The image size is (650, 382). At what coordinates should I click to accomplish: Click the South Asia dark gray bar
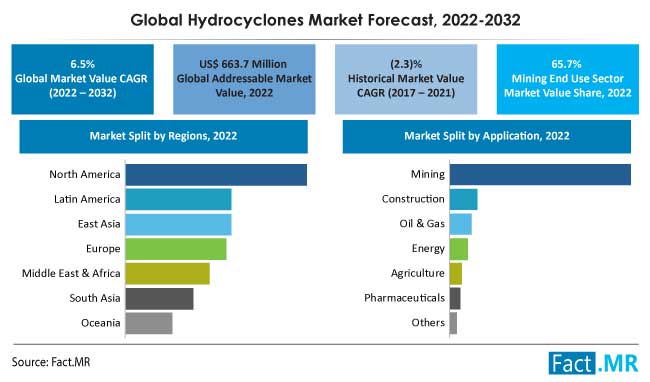click(160, 298)
